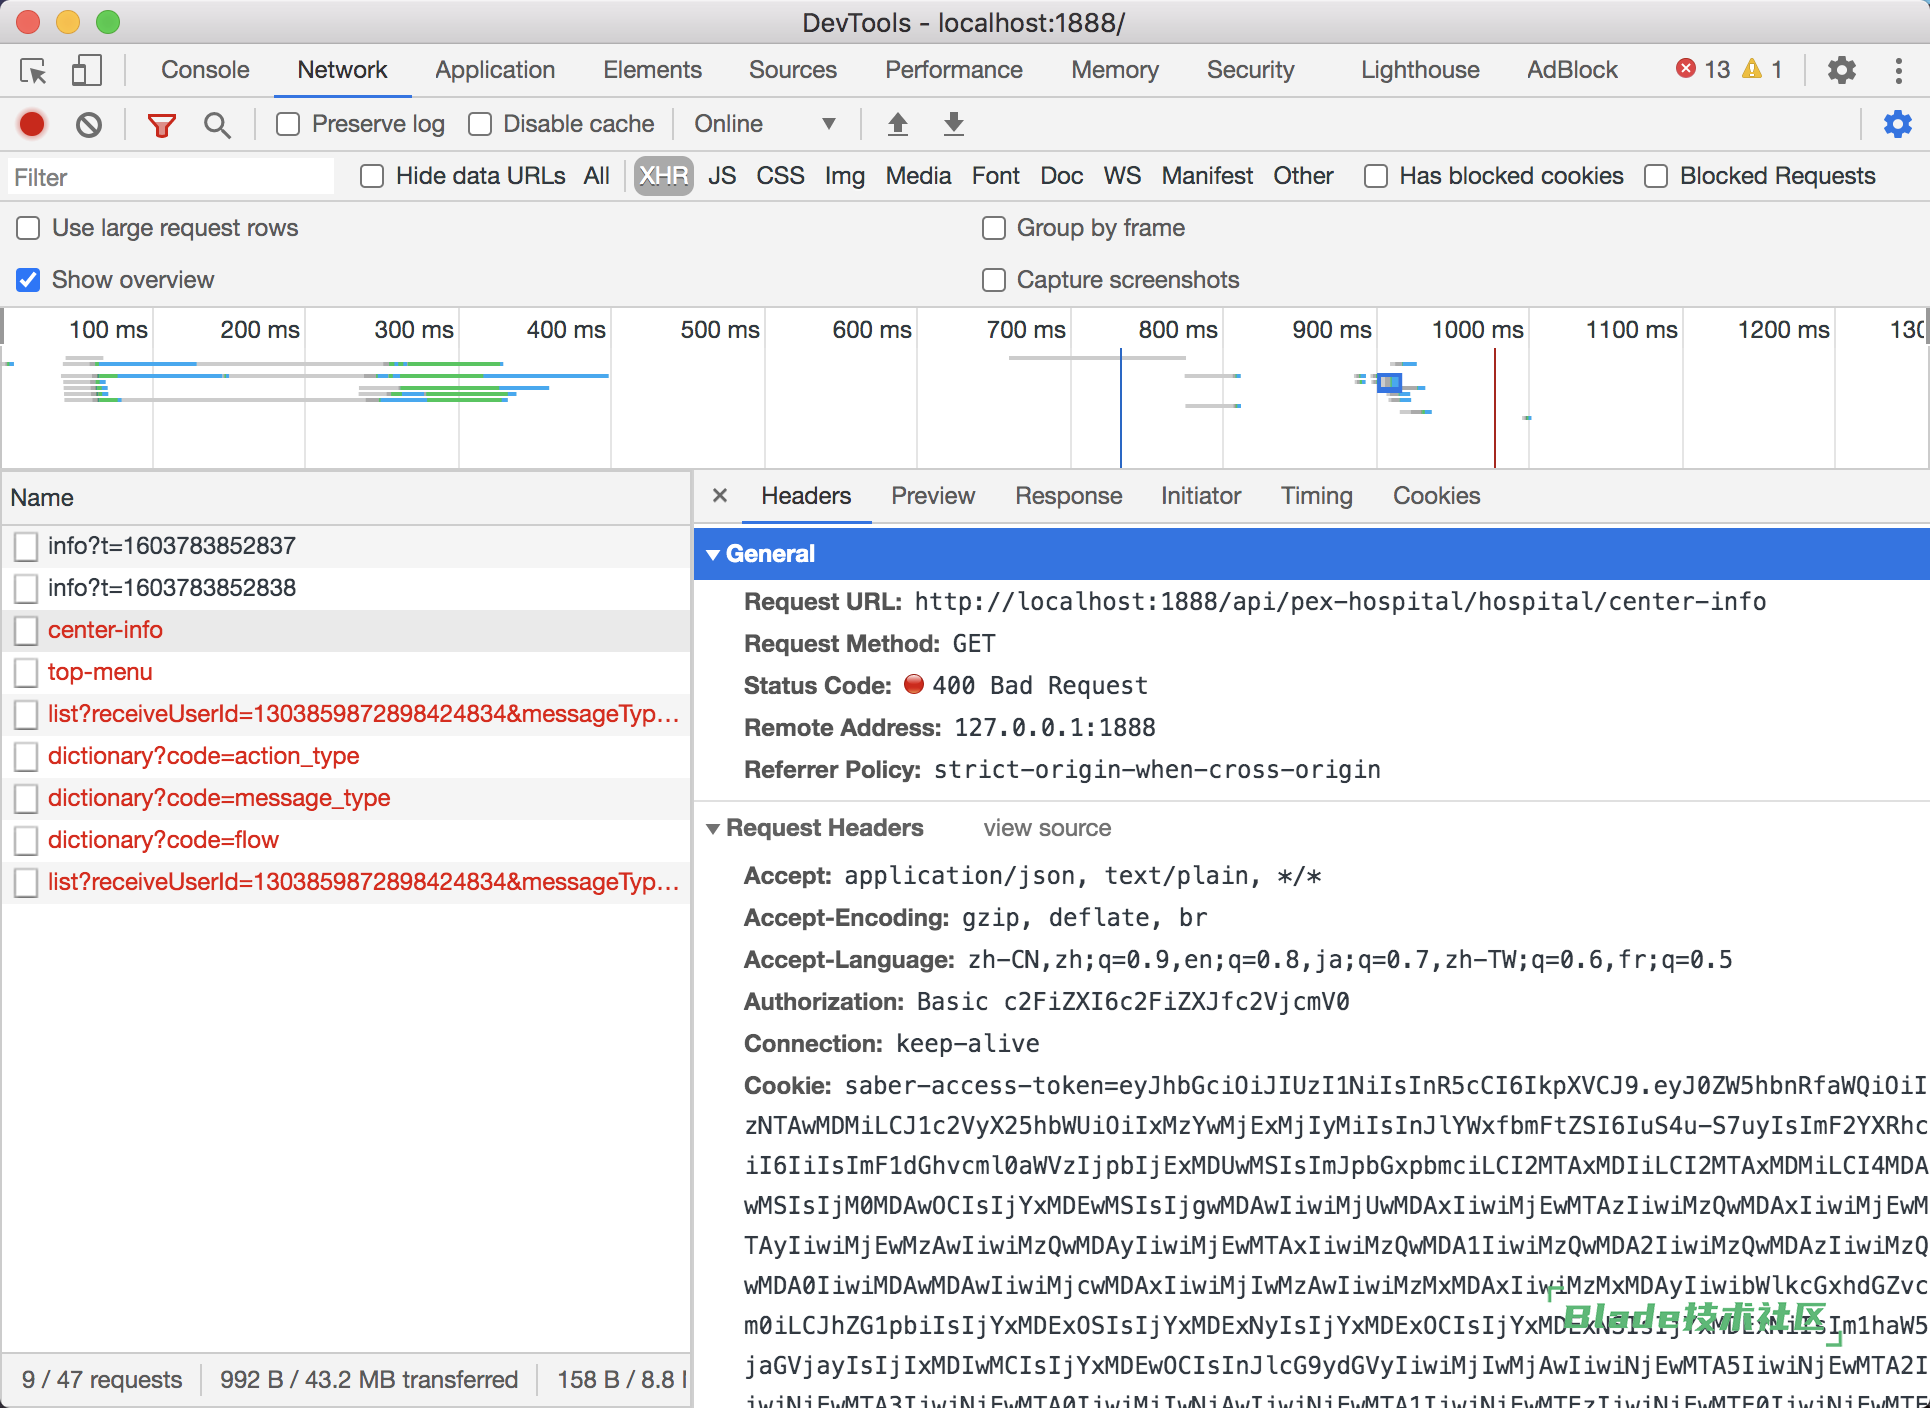Screen dimensions: 1930x1408
Task: Open the DevTools three-dot menu
Action: [x=1898, y=70]
